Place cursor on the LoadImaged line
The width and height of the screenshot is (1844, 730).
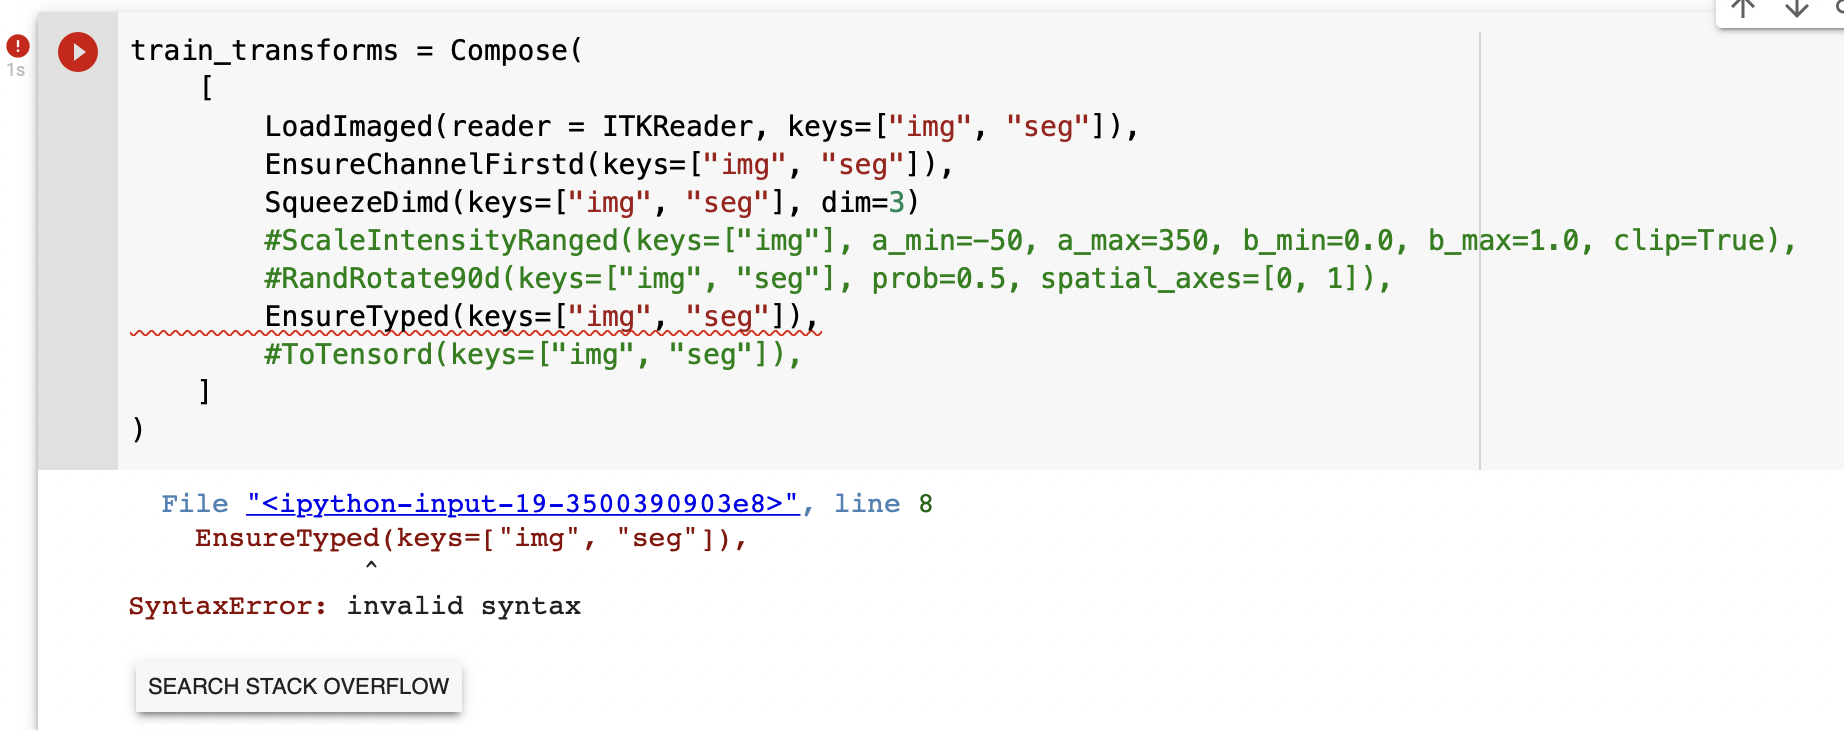click(x=700, y=126)
